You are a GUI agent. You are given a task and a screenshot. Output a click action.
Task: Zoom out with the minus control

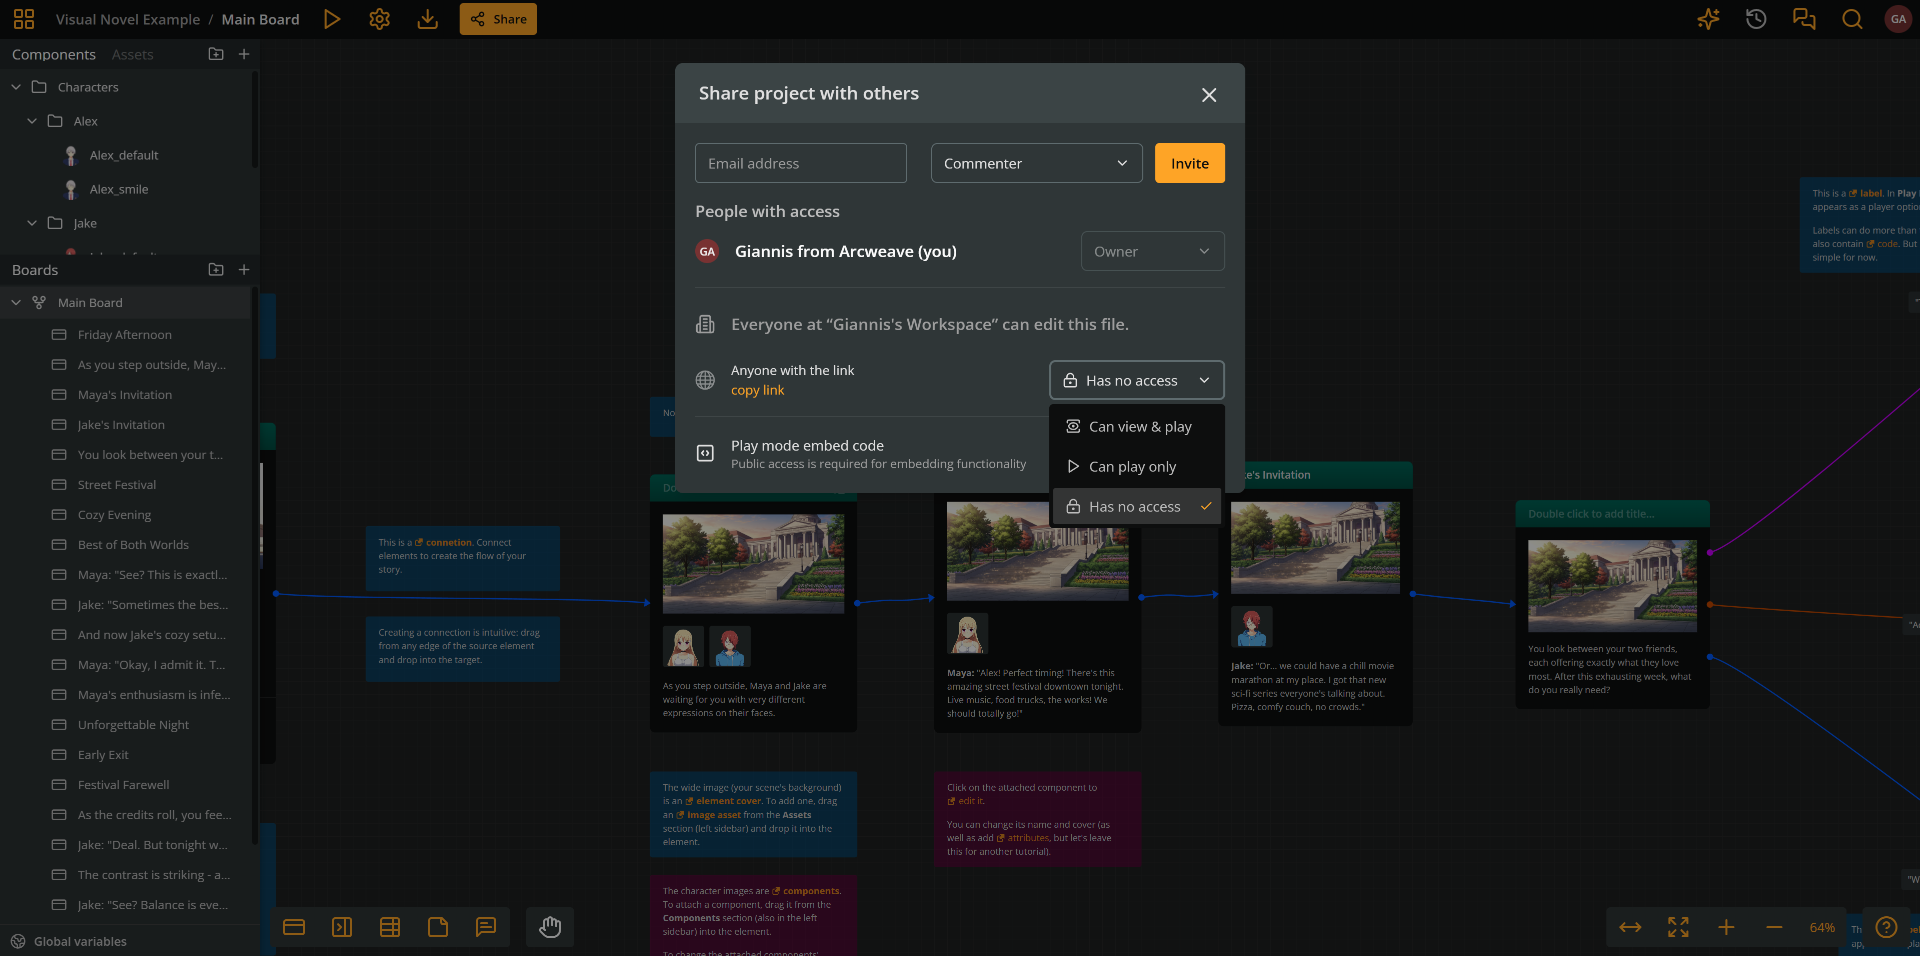[x=1775, y=927]
